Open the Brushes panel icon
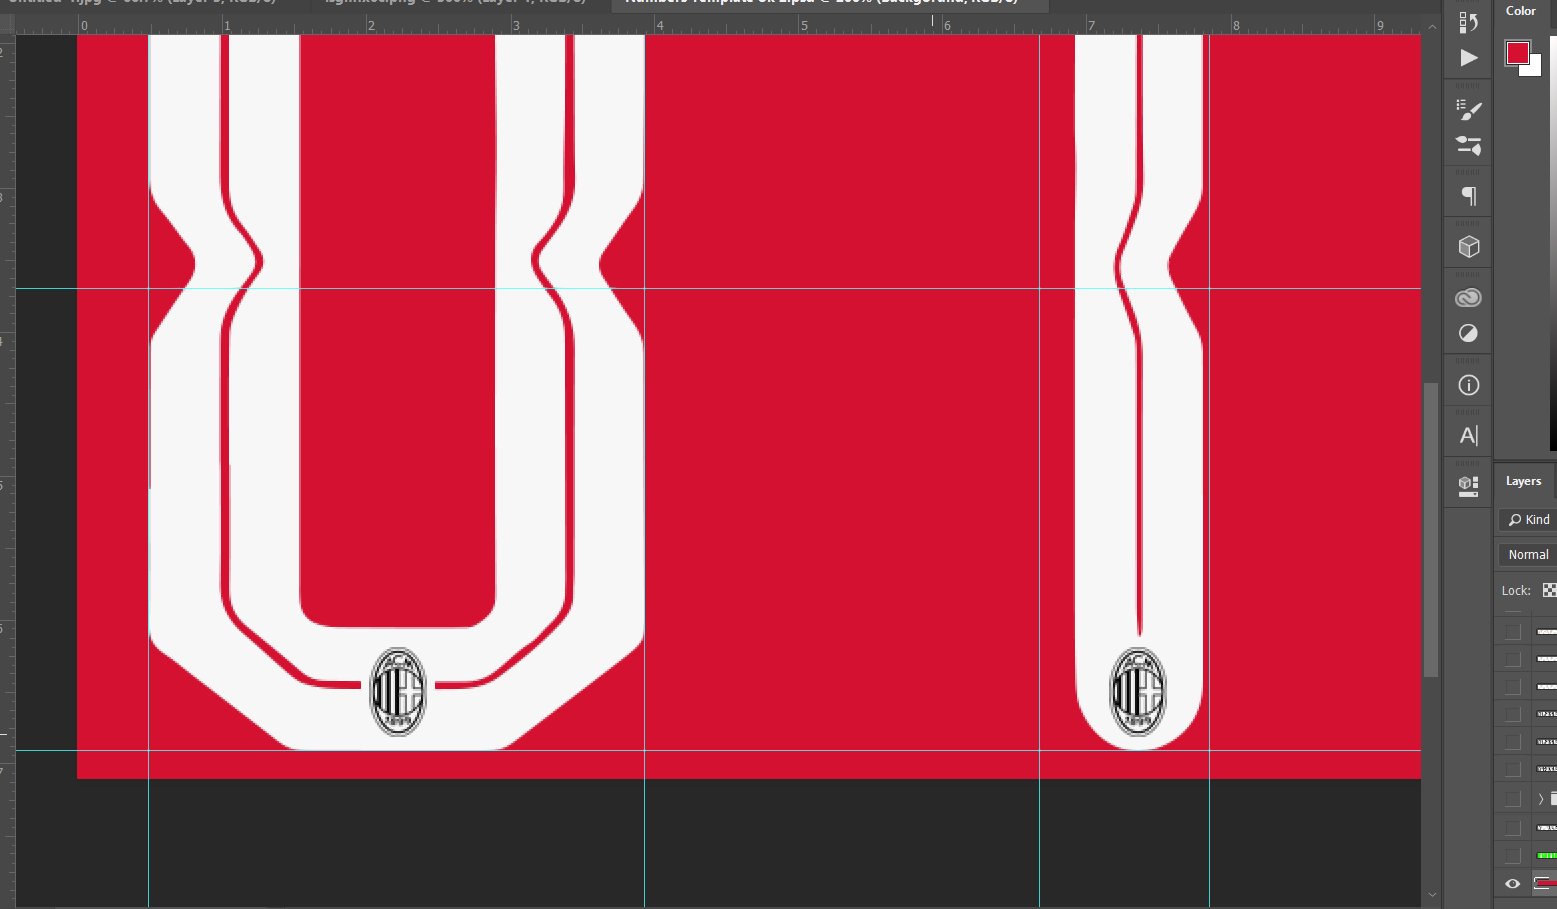This screenshot has width=1557, height=909. [1468, 110]
